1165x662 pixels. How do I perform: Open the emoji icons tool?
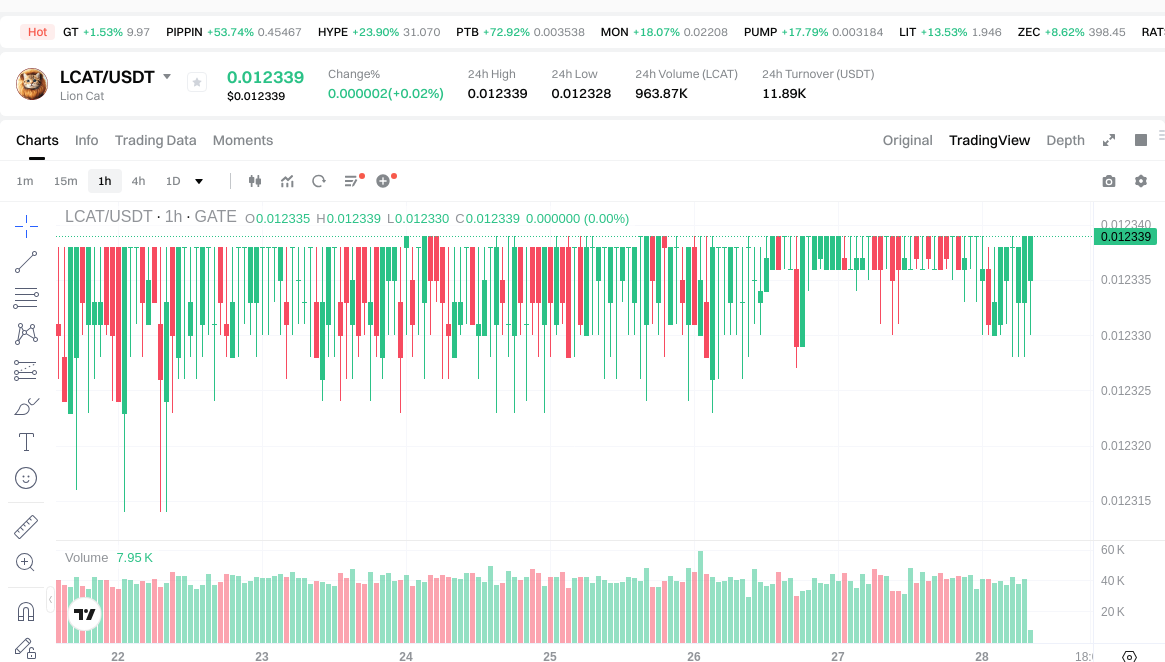(26, 478)
